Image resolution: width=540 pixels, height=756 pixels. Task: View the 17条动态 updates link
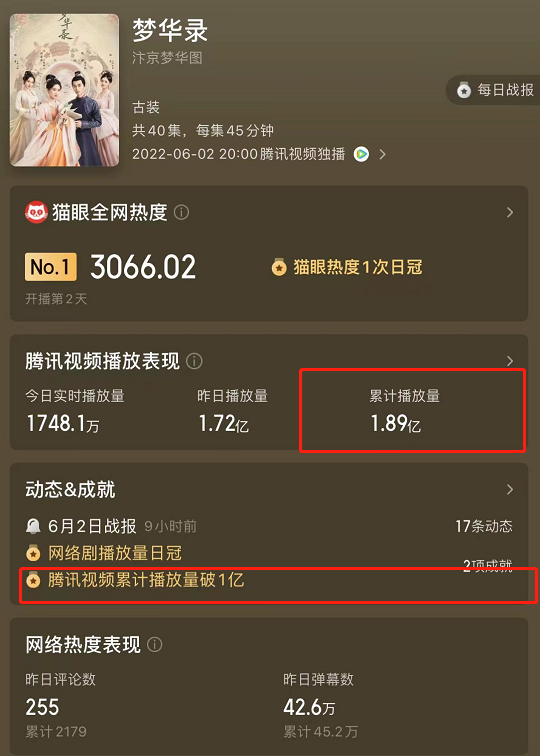[484, 526]
